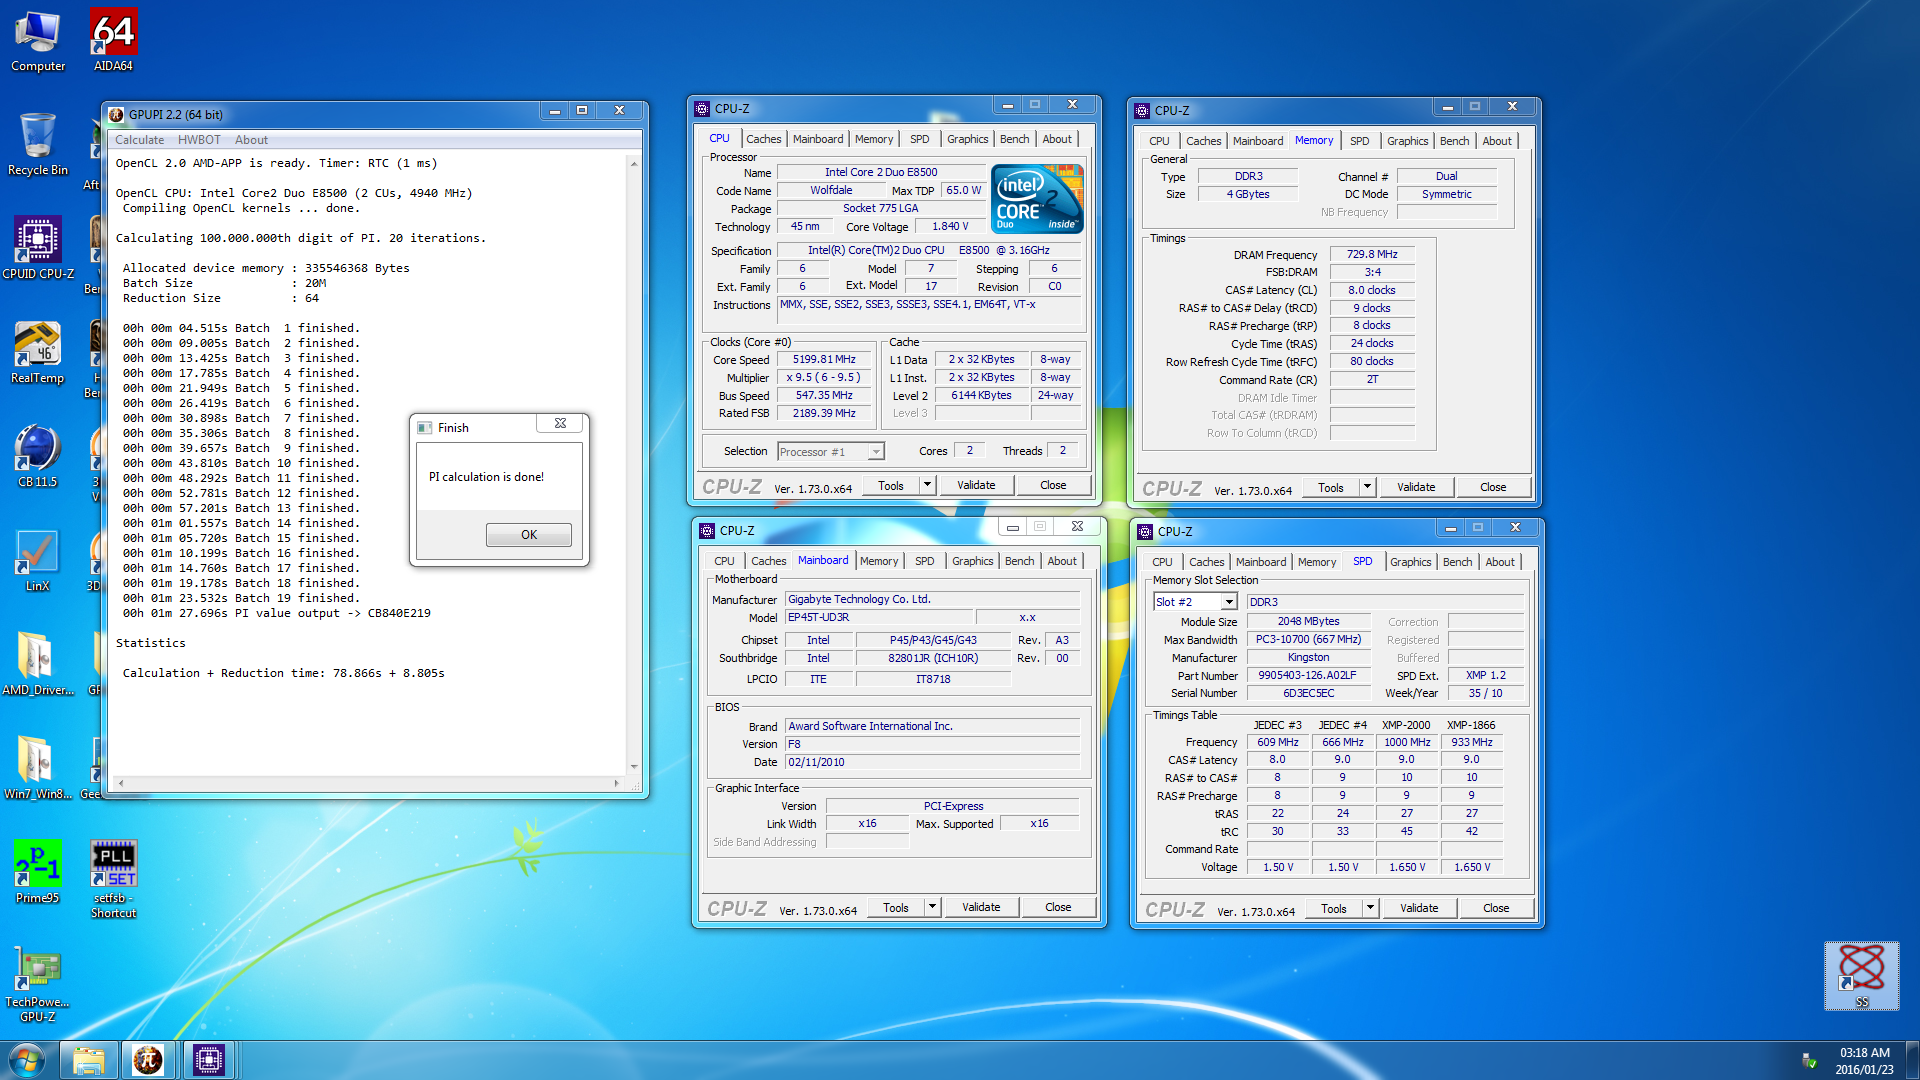
Task: Click GPUPI vertical scrollbar down arrow
Action: pyautogui.click(x=634, y=768)
